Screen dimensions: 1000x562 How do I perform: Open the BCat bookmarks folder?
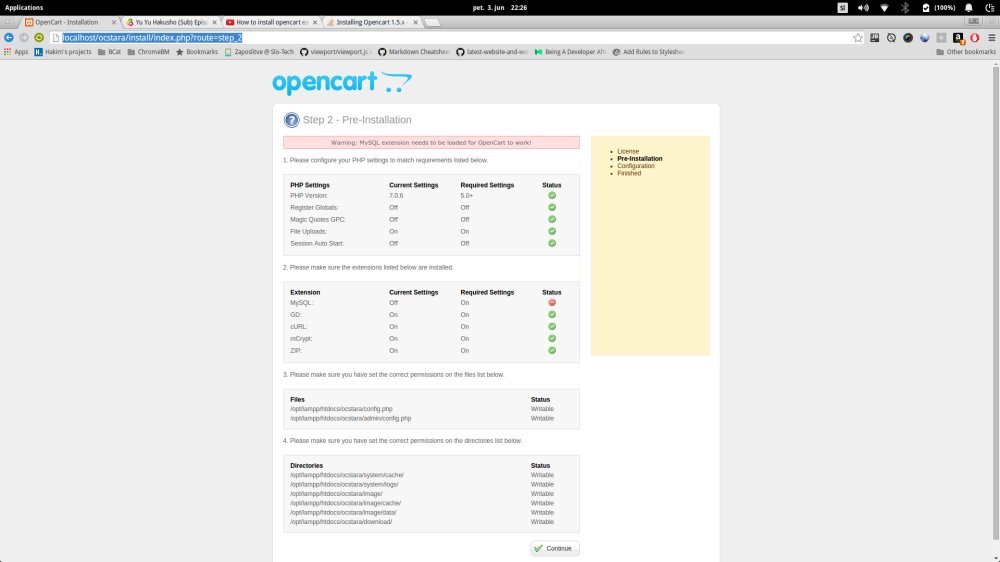pyautogui.click(x=110, y=51)
